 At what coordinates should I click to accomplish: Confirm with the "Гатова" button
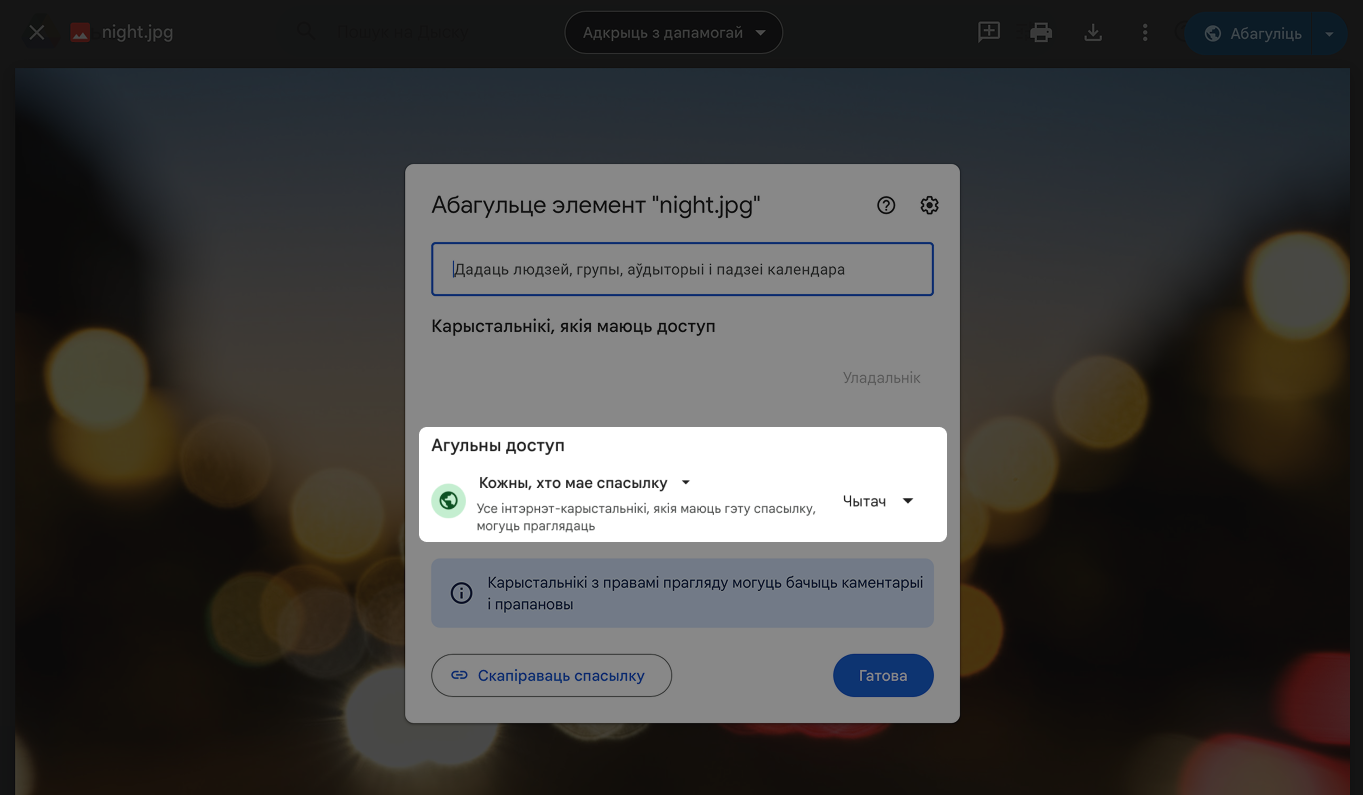(883, 675)
